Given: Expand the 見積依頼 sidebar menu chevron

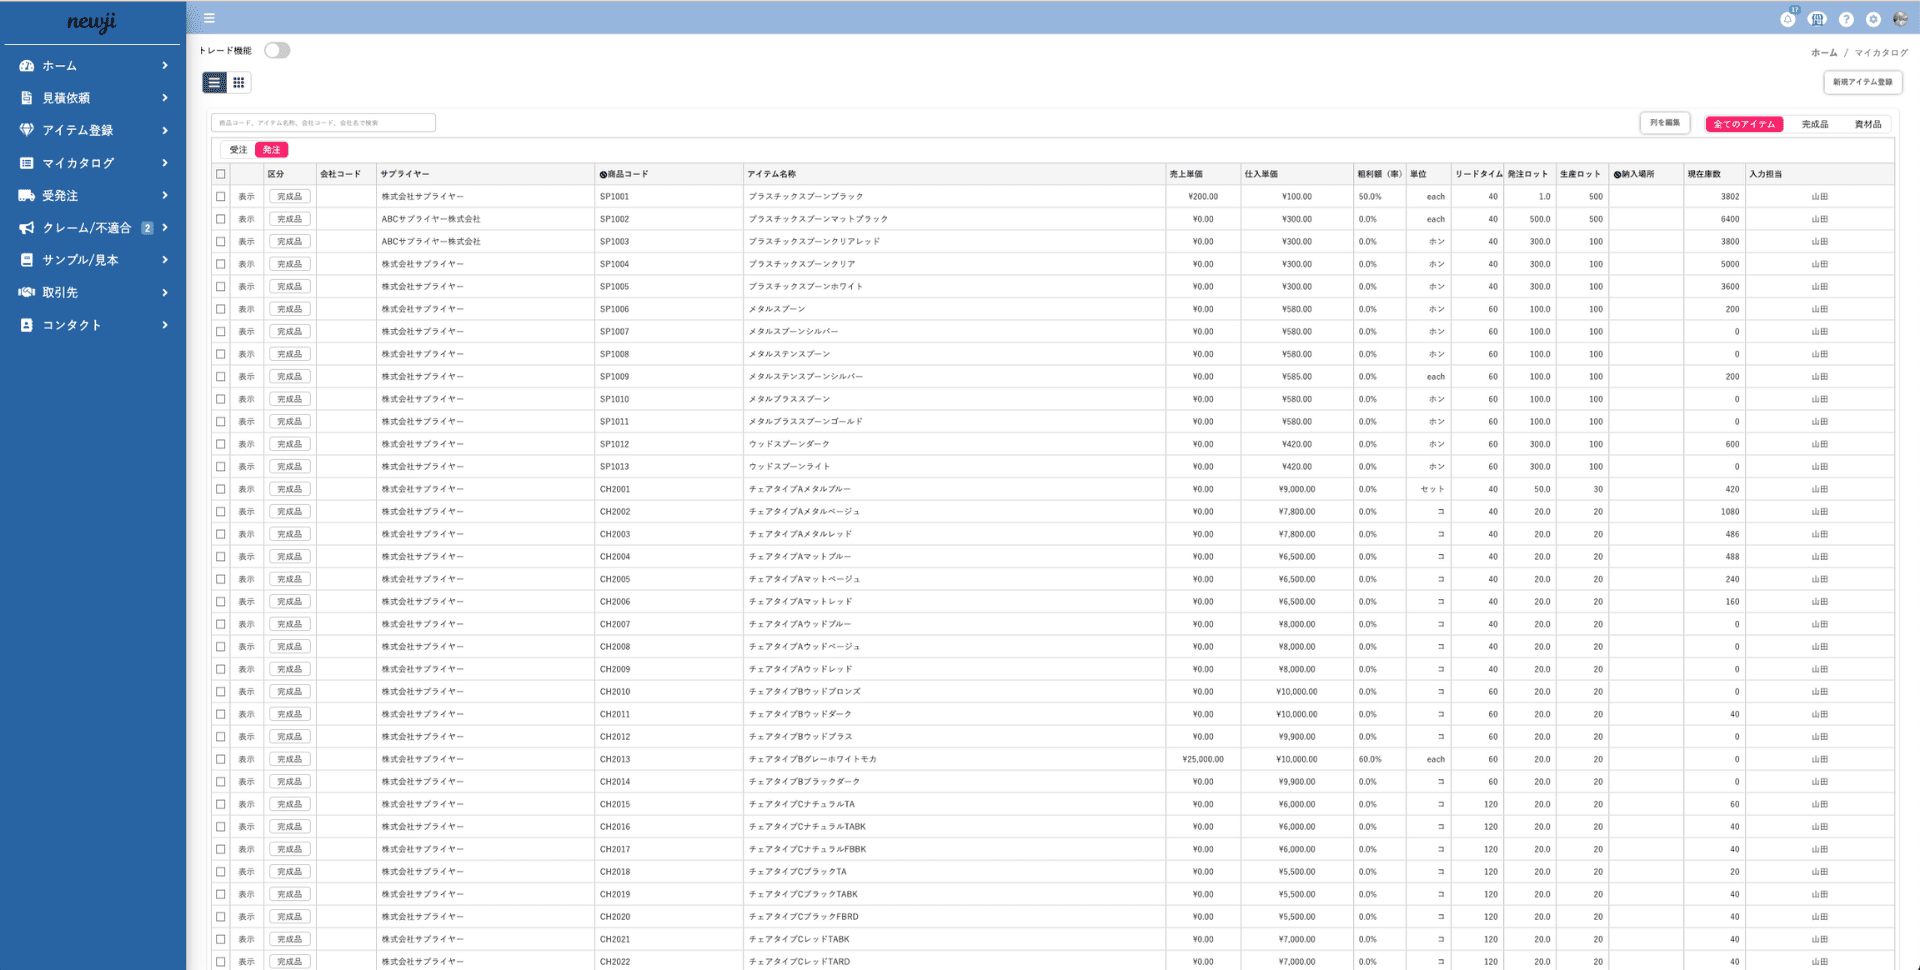Looking at the screenshot, I should coord(165,98).
